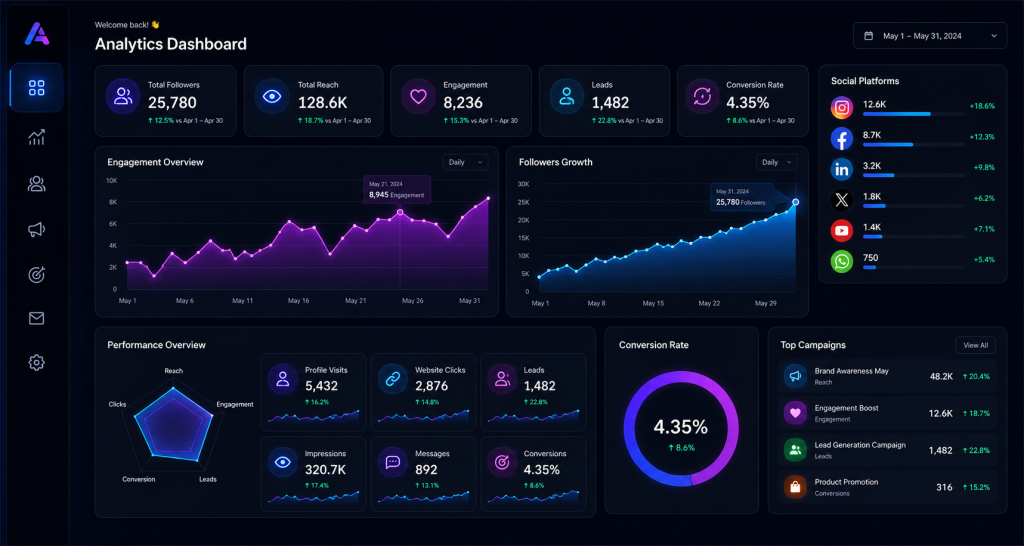Open the Product Promotion campaign row
1024x546 pixels.
click(x=888, y=487)
